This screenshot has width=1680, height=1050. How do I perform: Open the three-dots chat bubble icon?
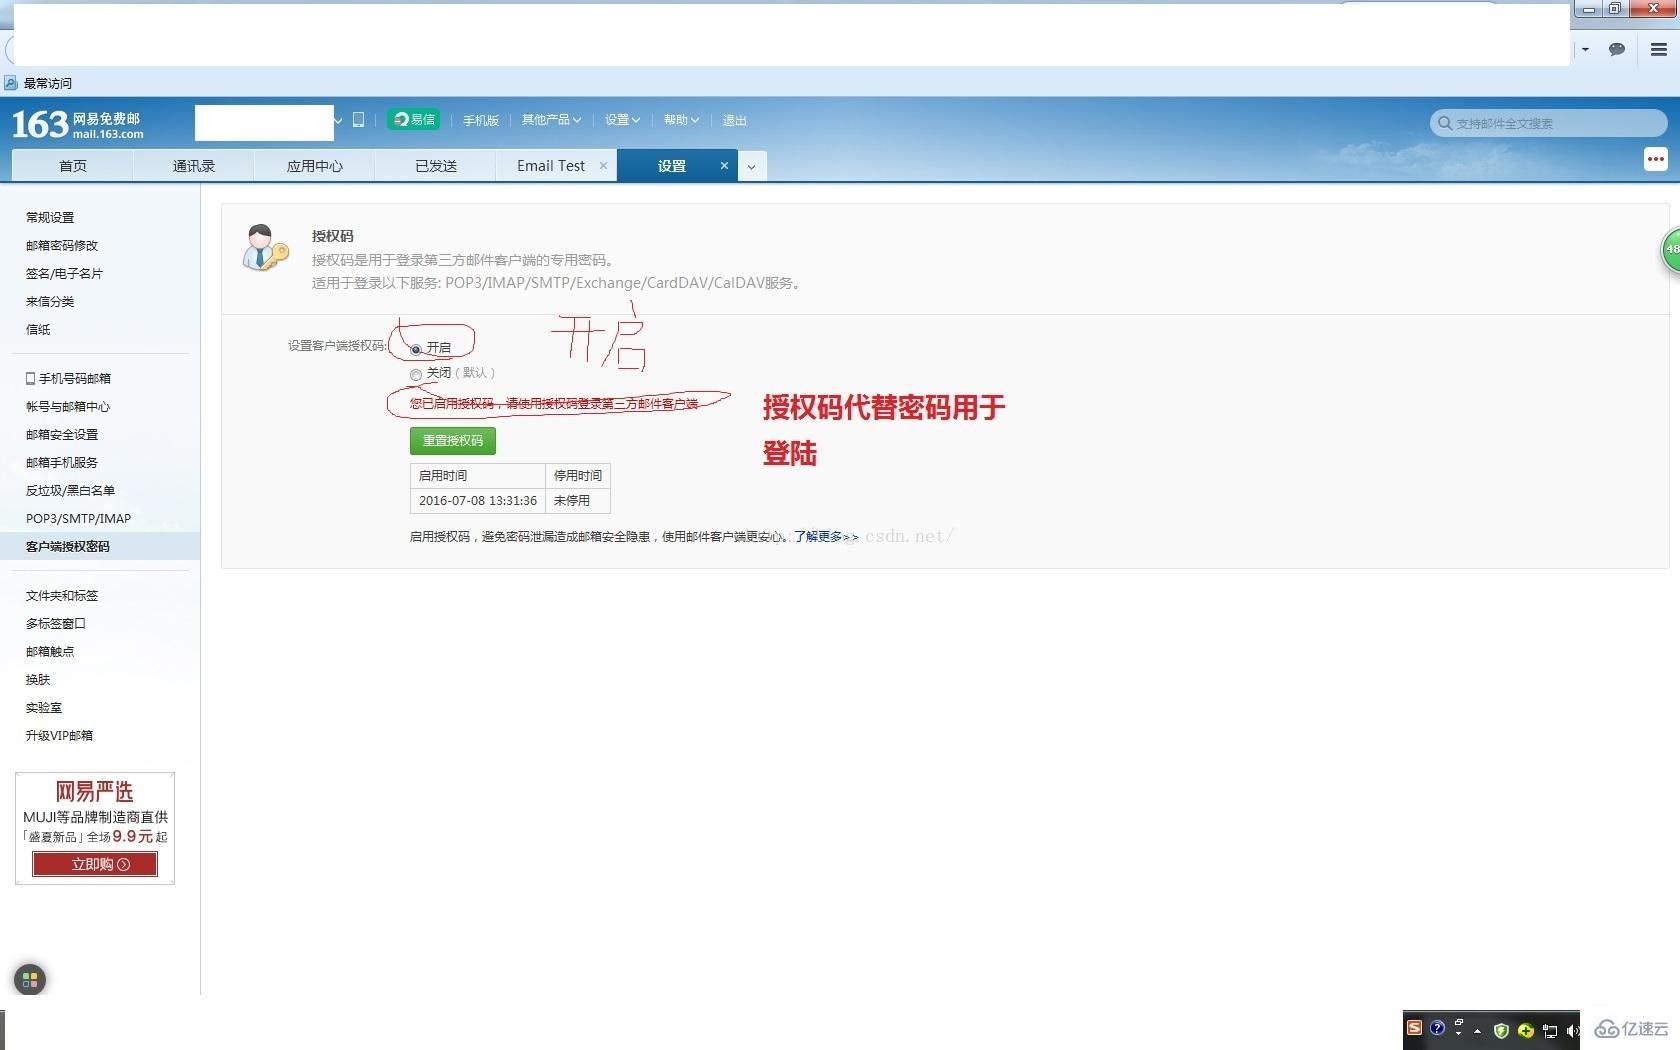tap(1655, 159)
